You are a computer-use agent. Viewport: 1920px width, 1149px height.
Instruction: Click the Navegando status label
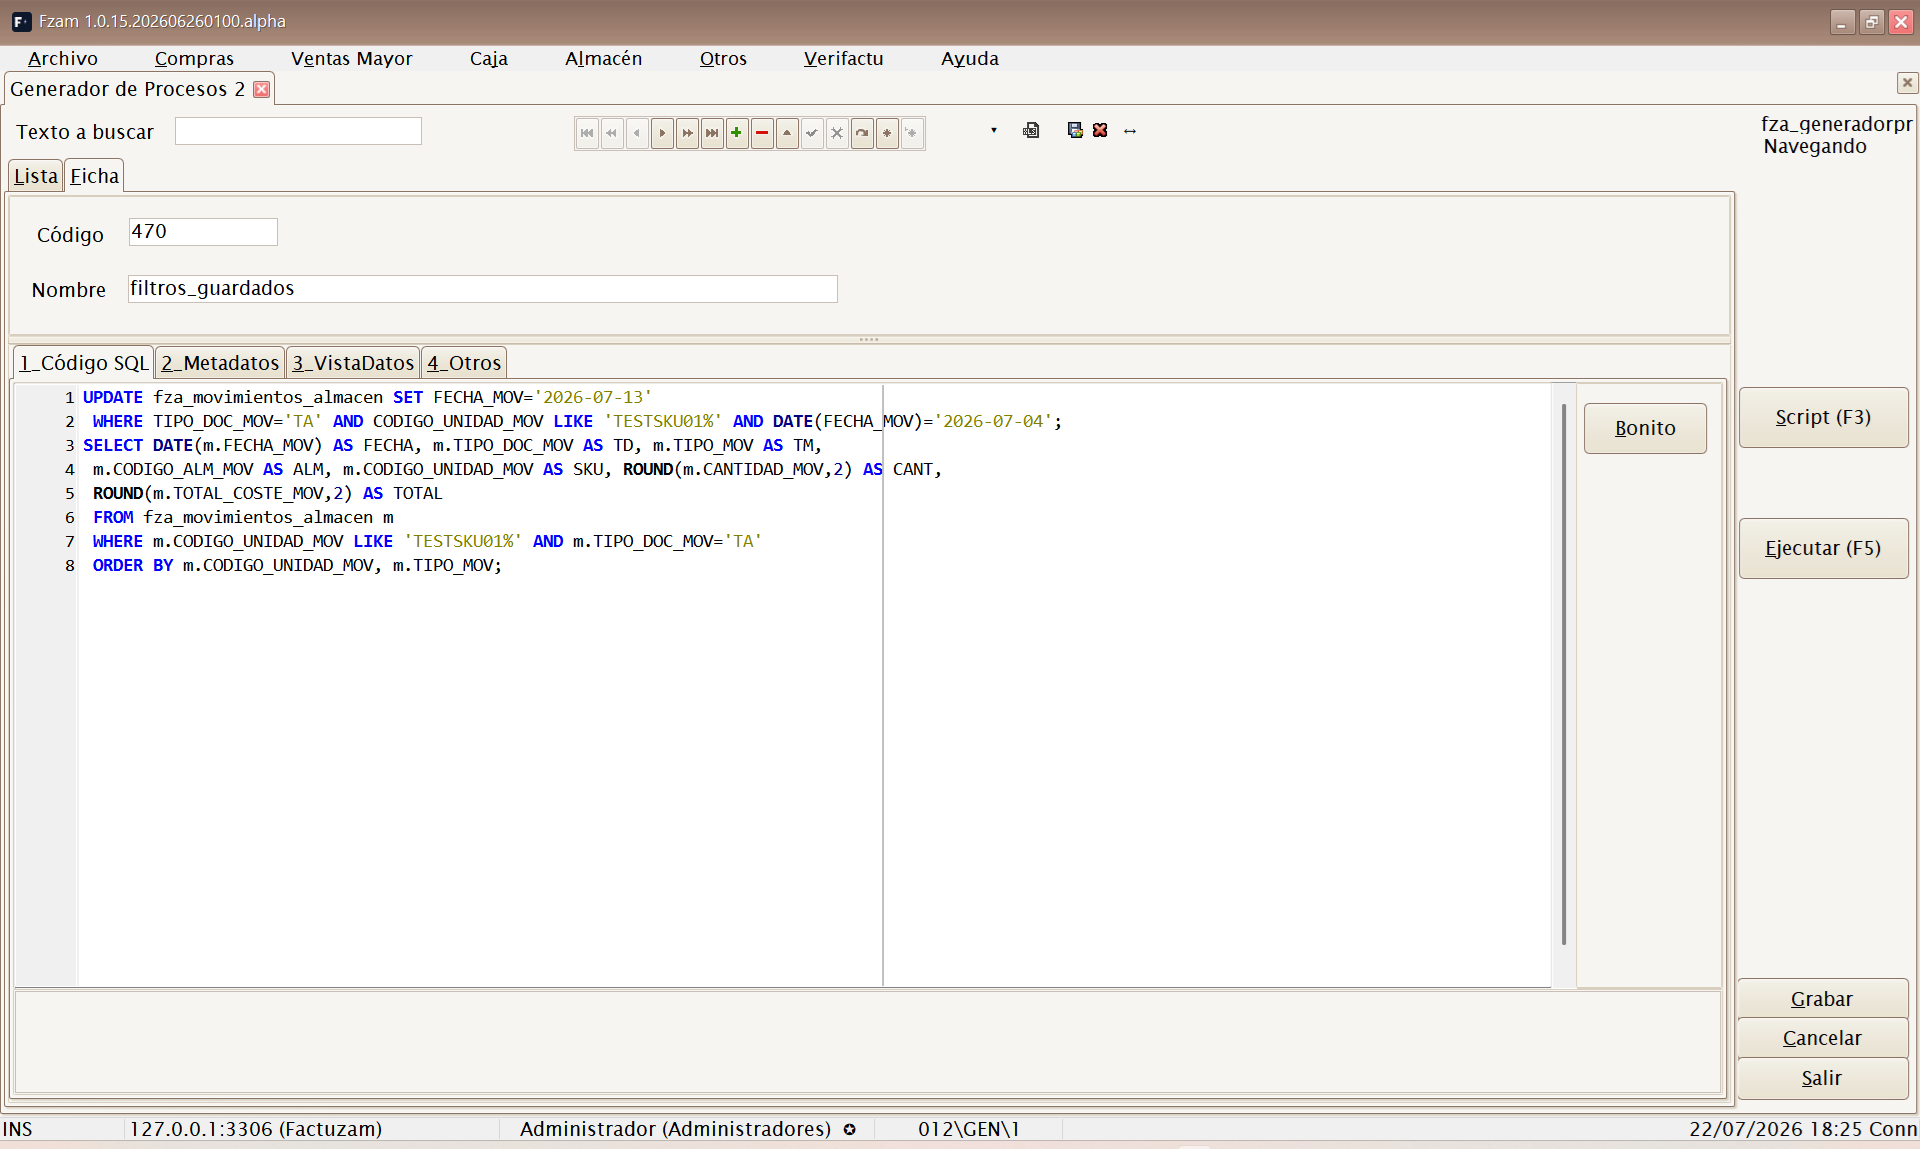[1815, 146]
